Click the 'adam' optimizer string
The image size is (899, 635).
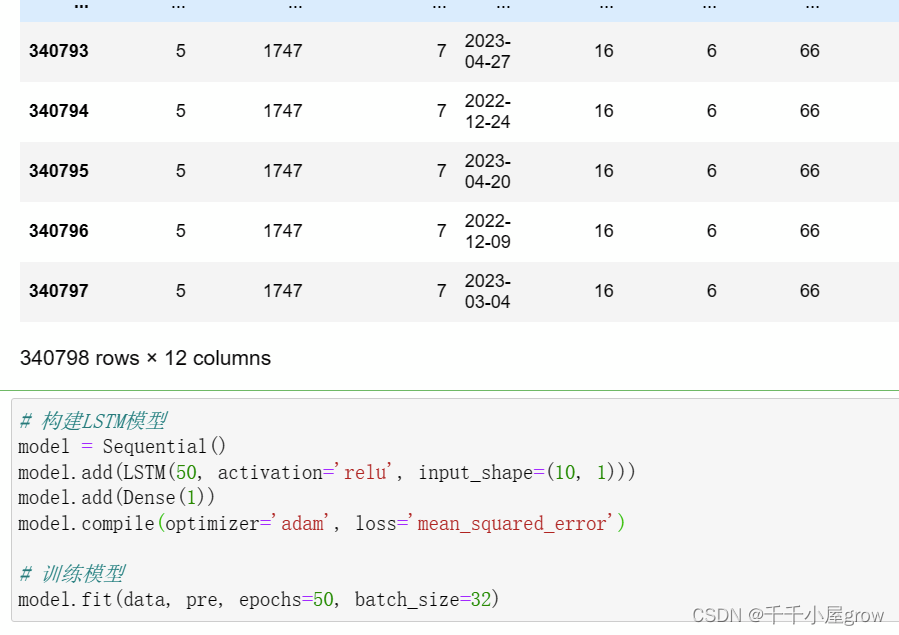click(302, 523)
